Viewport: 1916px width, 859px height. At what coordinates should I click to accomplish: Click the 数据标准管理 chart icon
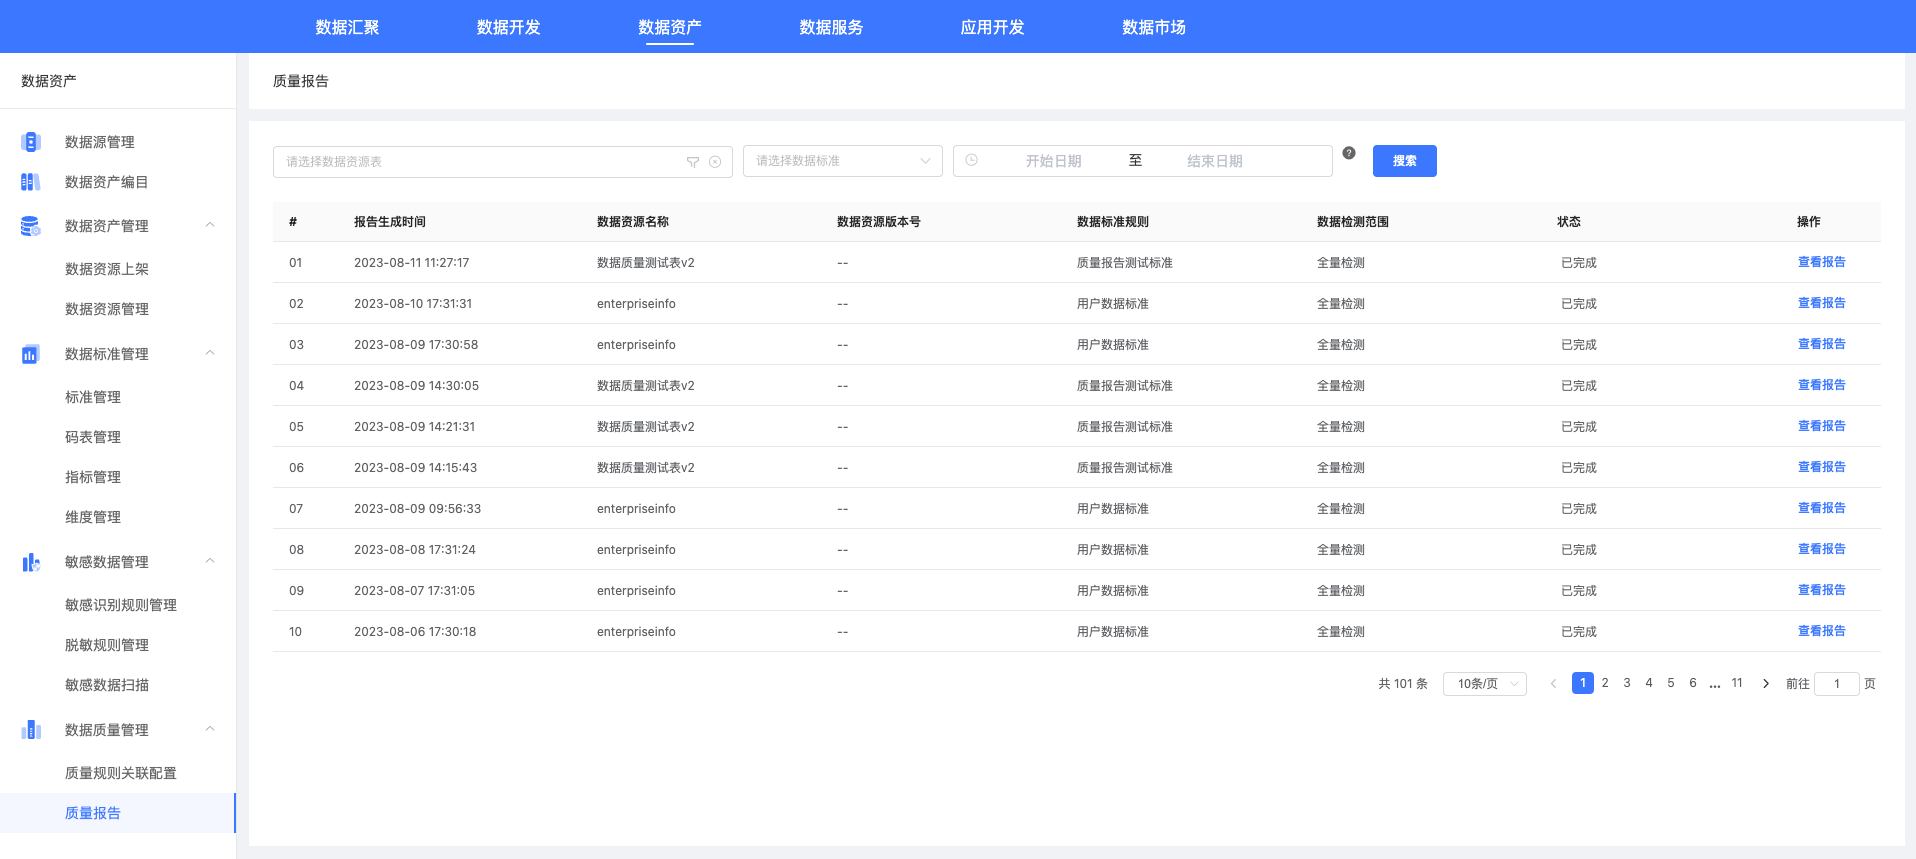(31, 354)
